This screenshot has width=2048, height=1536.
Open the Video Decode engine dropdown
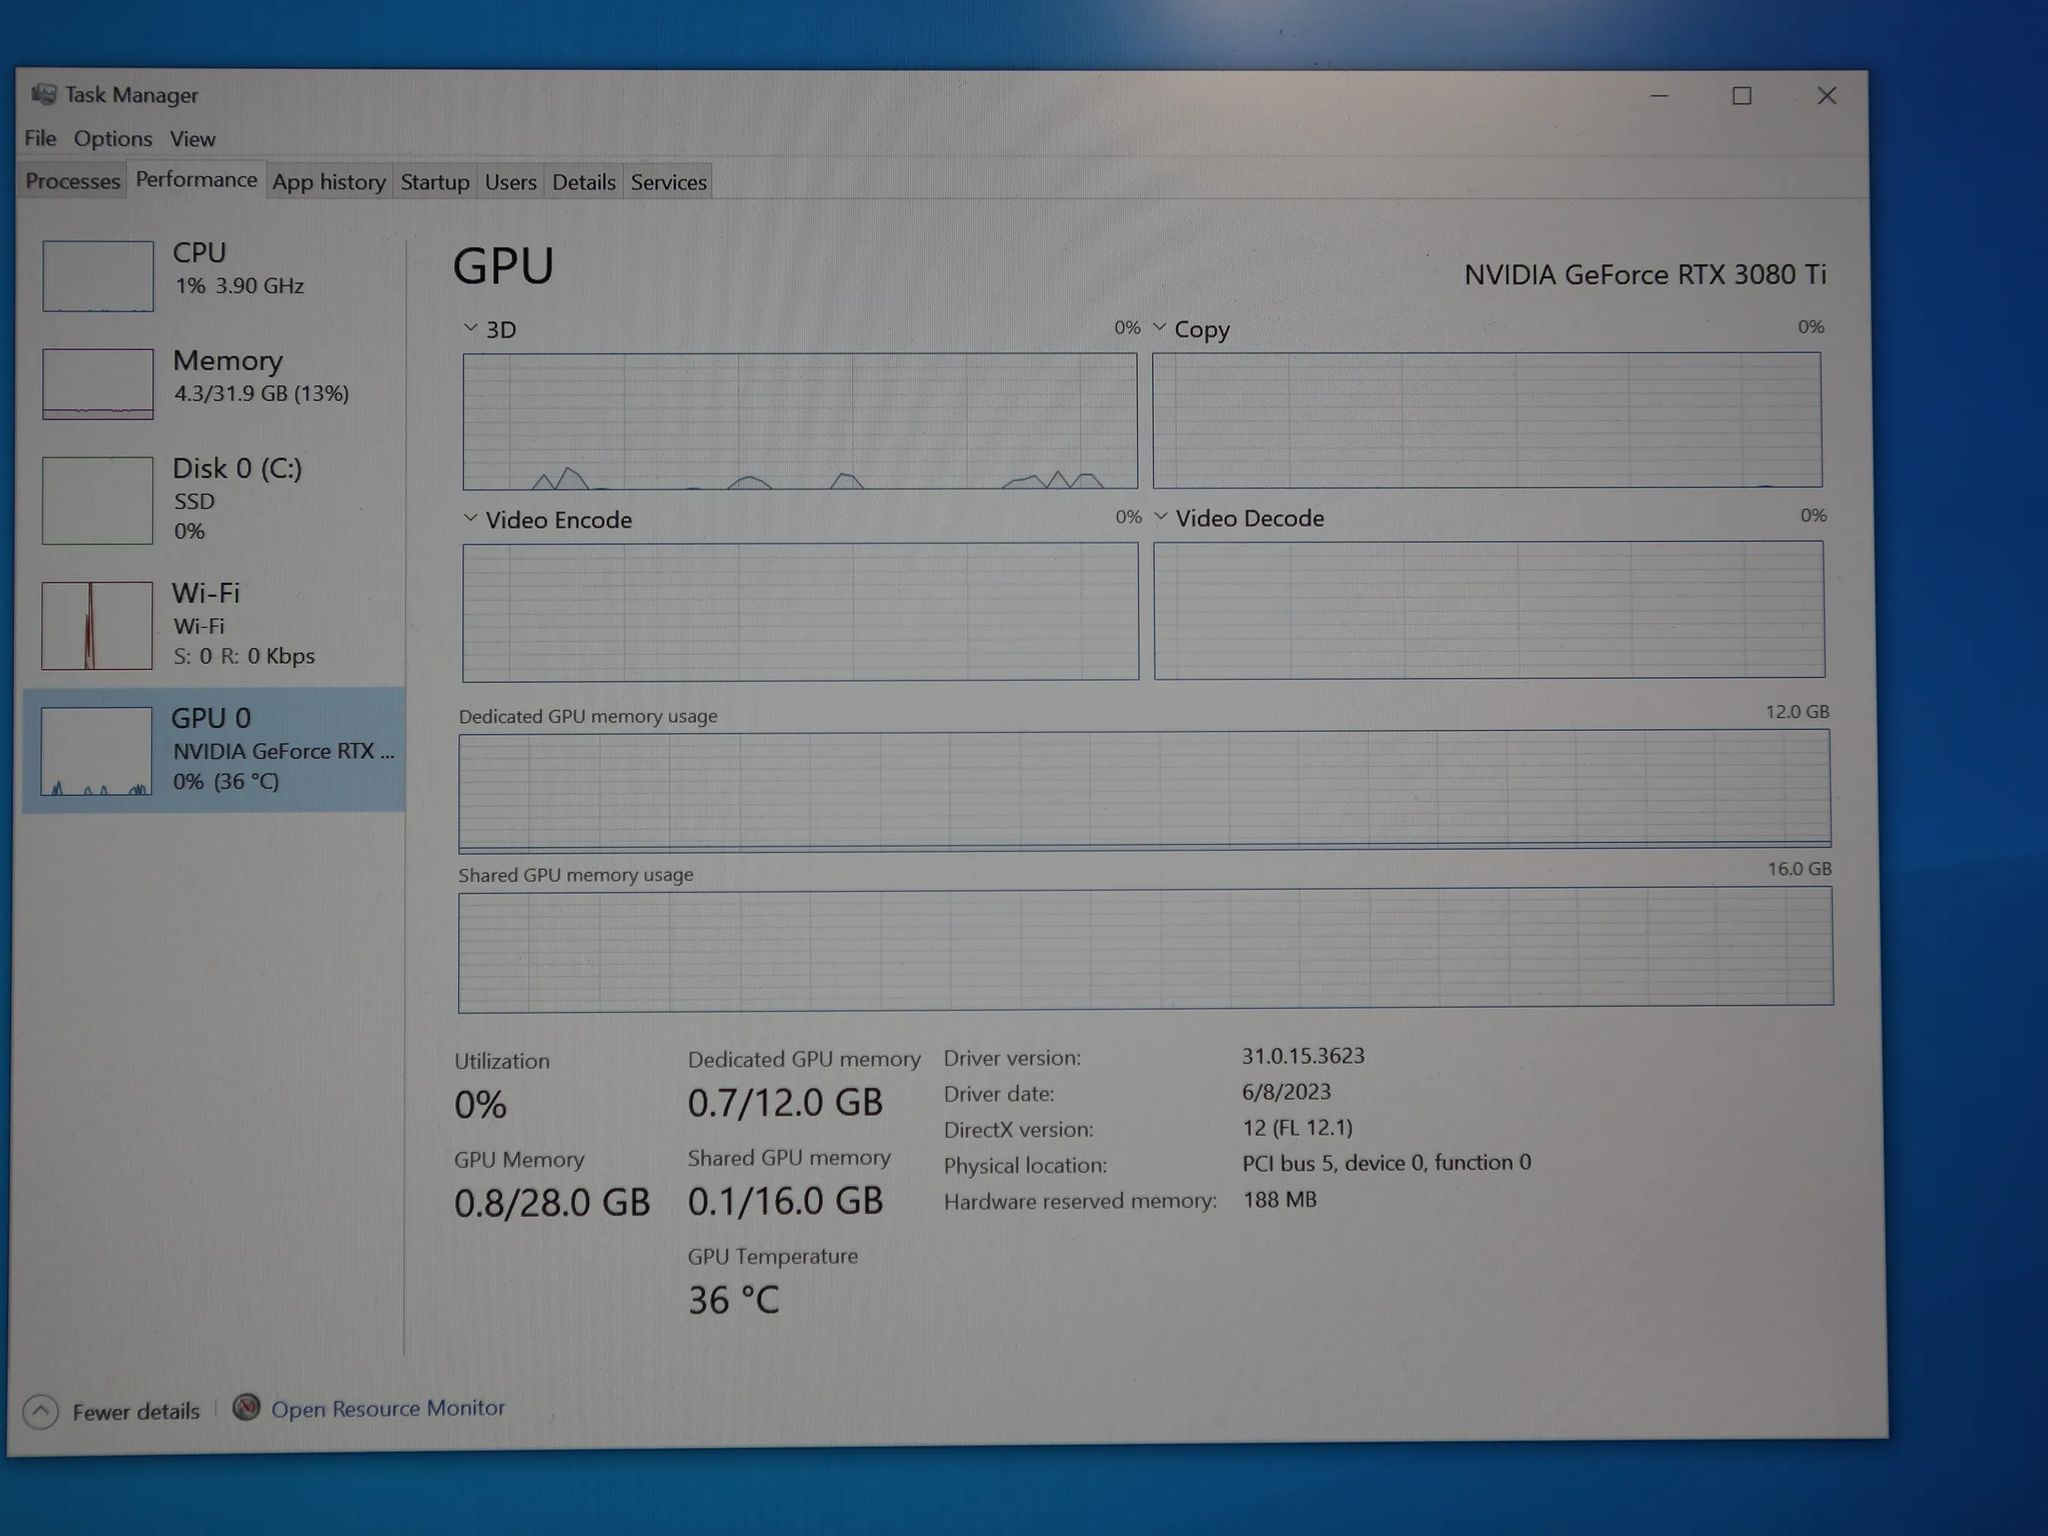1161,517
